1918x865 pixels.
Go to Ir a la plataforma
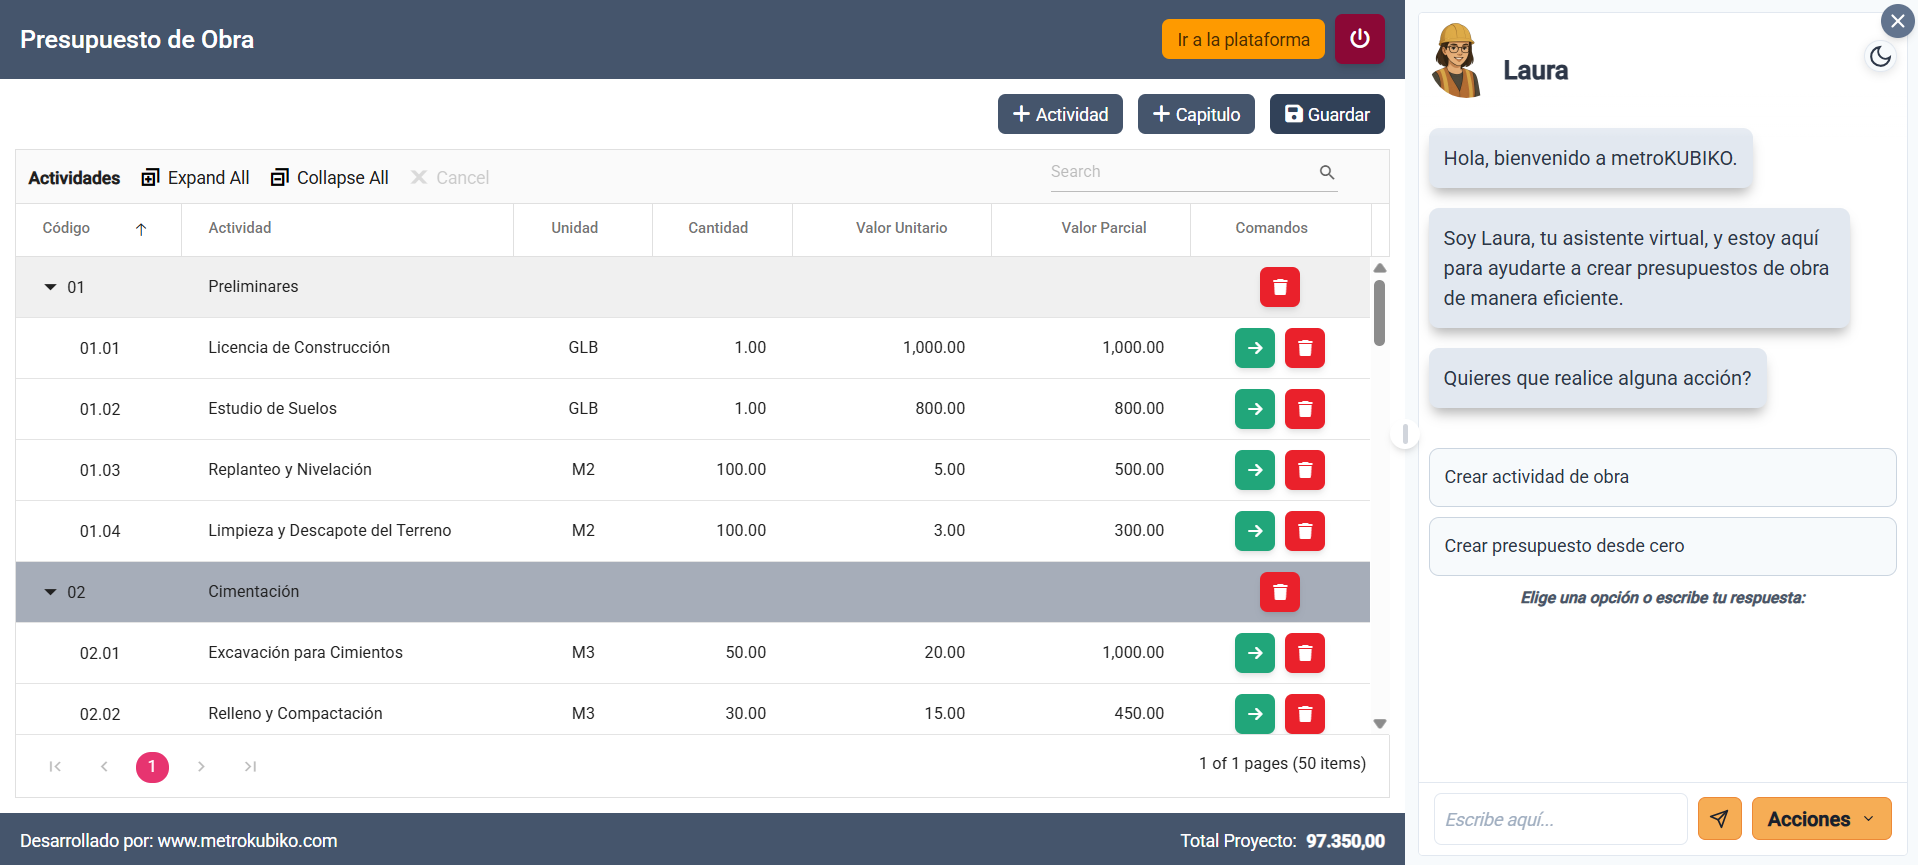[1242, 39]
